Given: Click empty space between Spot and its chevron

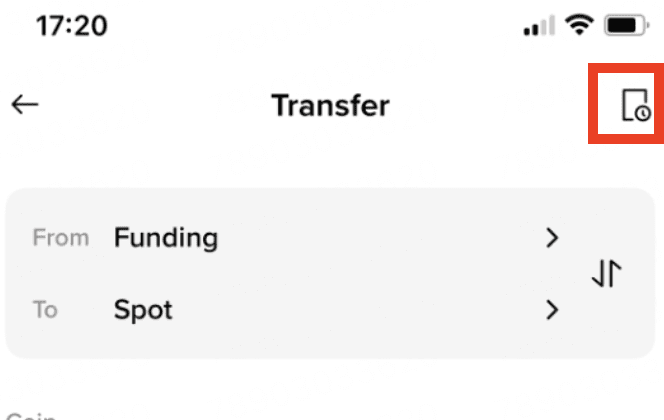Looking at the screenshot, I should [x=360, y=310].
